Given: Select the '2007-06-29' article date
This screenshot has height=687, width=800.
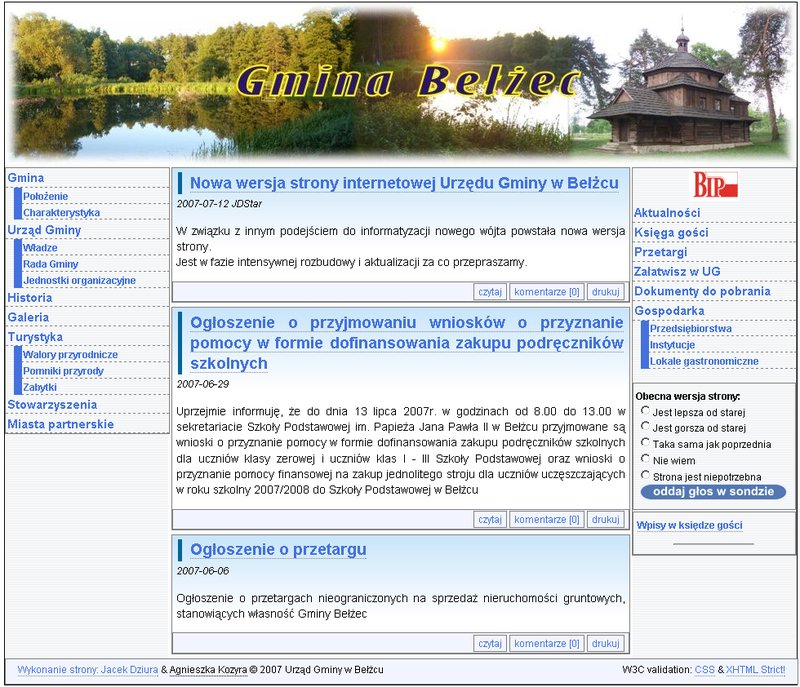Looking at the screenshot, I should pos(203,385).
